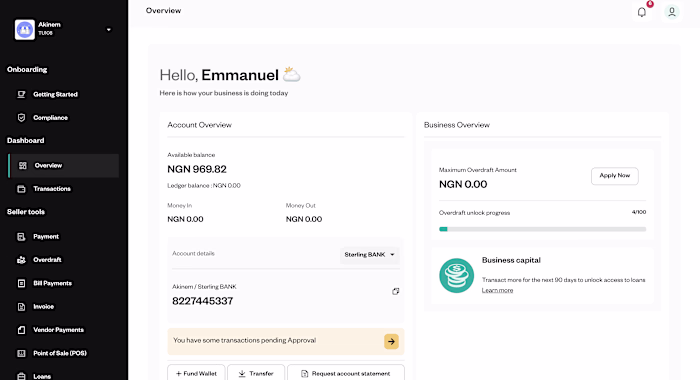Viewport: 700px width, 380px height.
Task: Click the Overview page title
Action: (163, 11)
